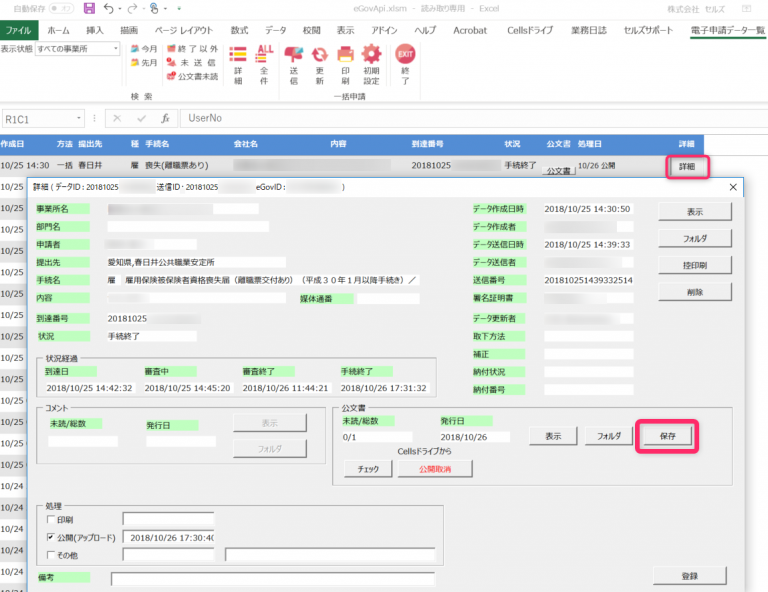Click the top 表示 button in dialog
Screen dimensions: 768x592
pos(695,212)
